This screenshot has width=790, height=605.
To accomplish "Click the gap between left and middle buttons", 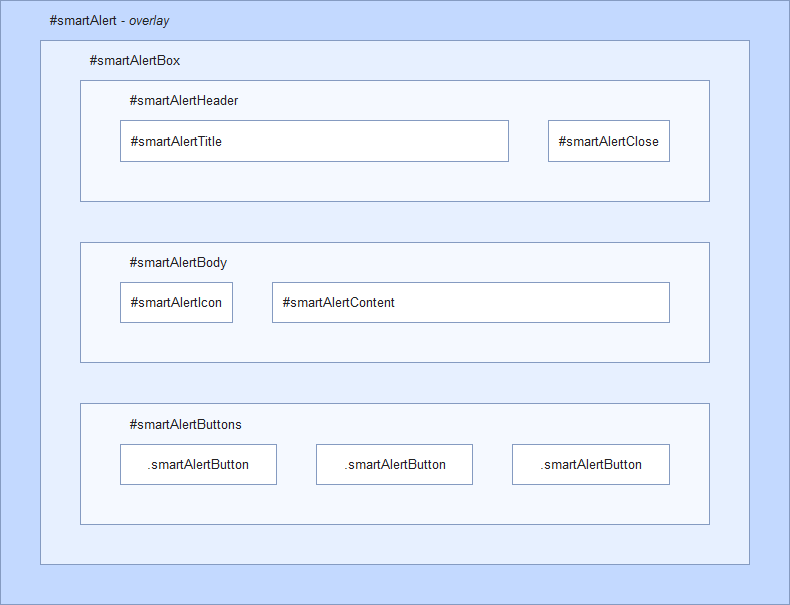I will click(296, 464).
